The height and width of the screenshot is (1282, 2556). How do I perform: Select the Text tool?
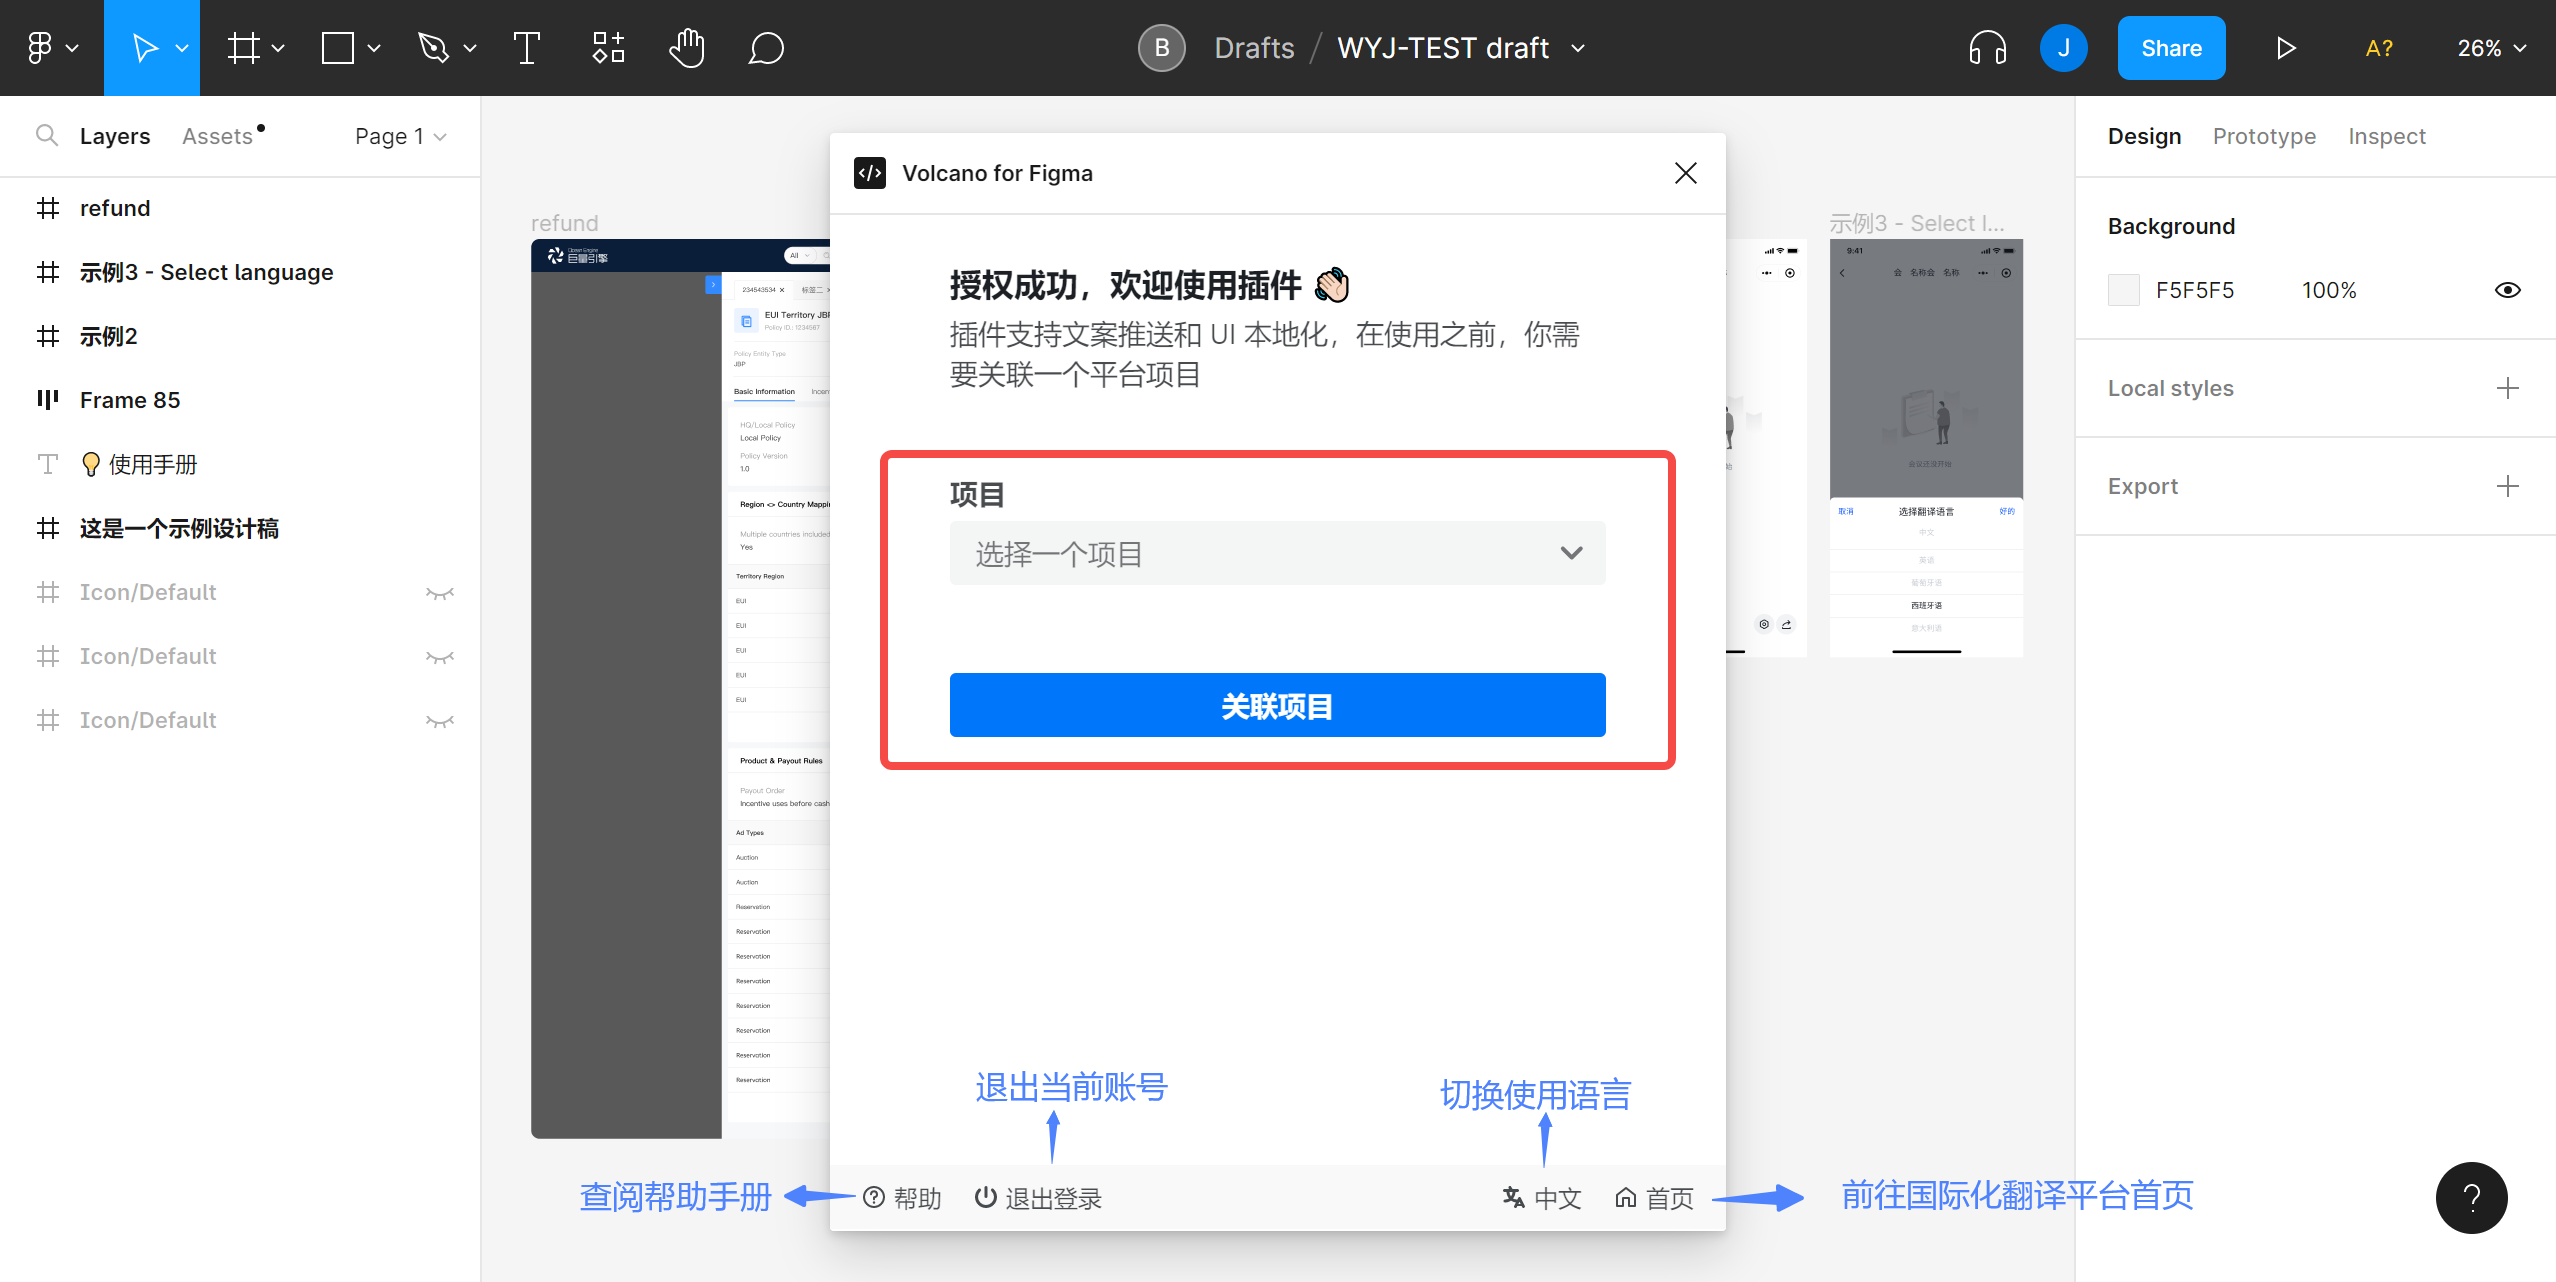(x=526, y=48)
